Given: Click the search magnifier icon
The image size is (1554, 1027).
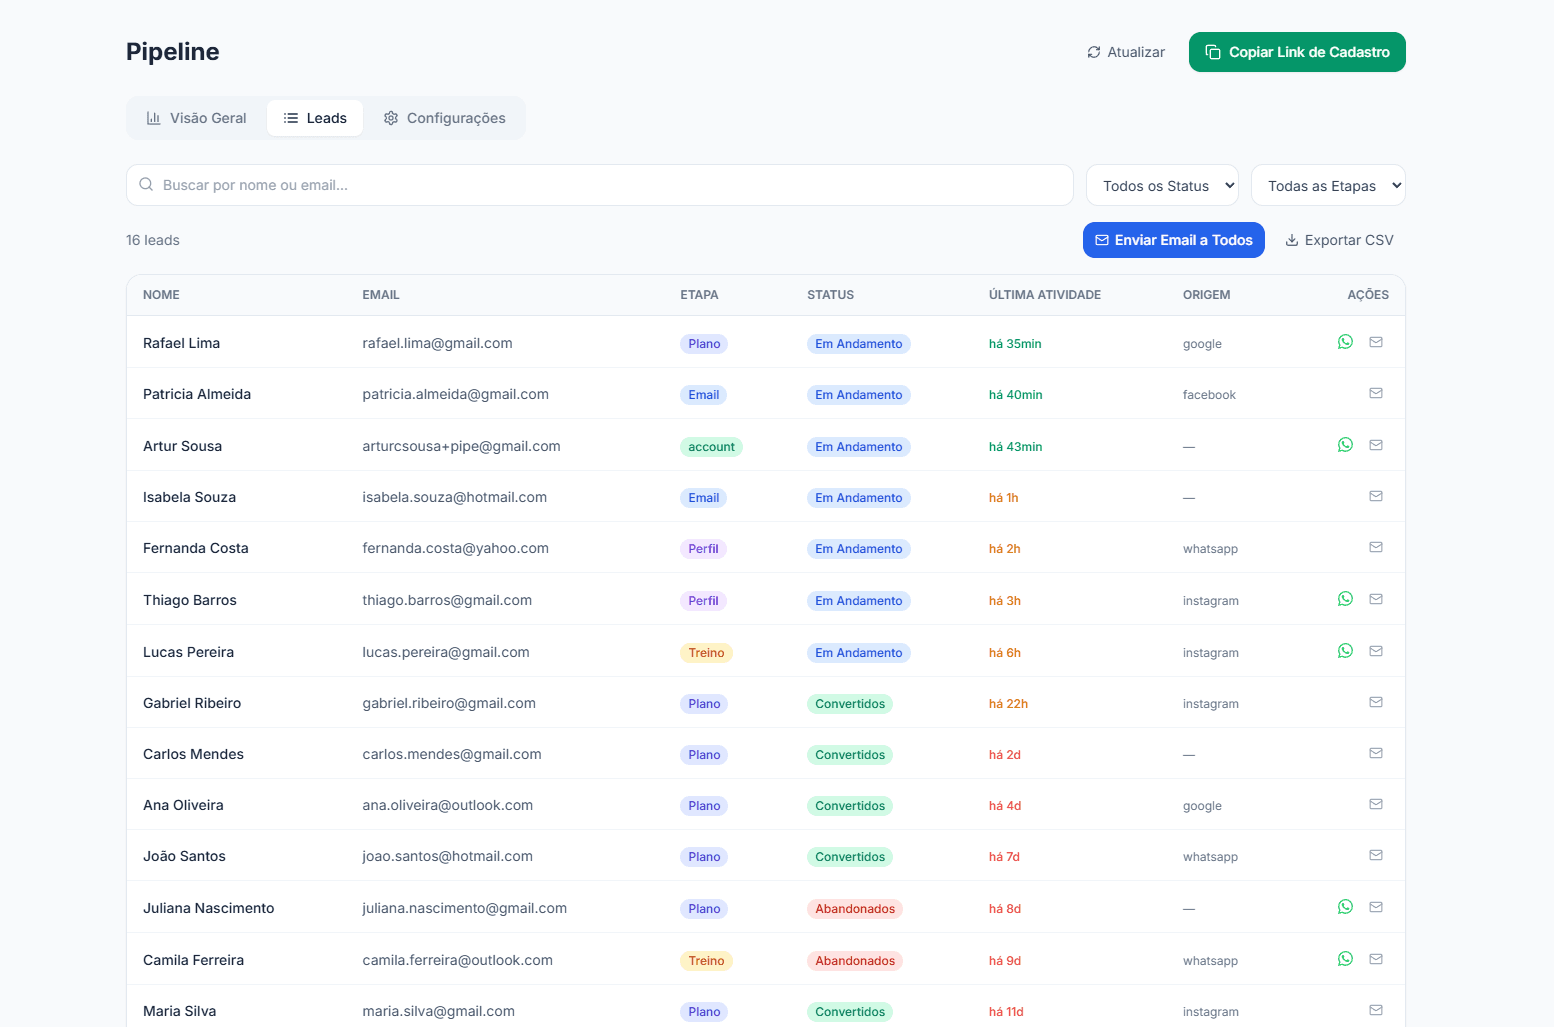Looking at the screenshot, I should coord(146,184).
